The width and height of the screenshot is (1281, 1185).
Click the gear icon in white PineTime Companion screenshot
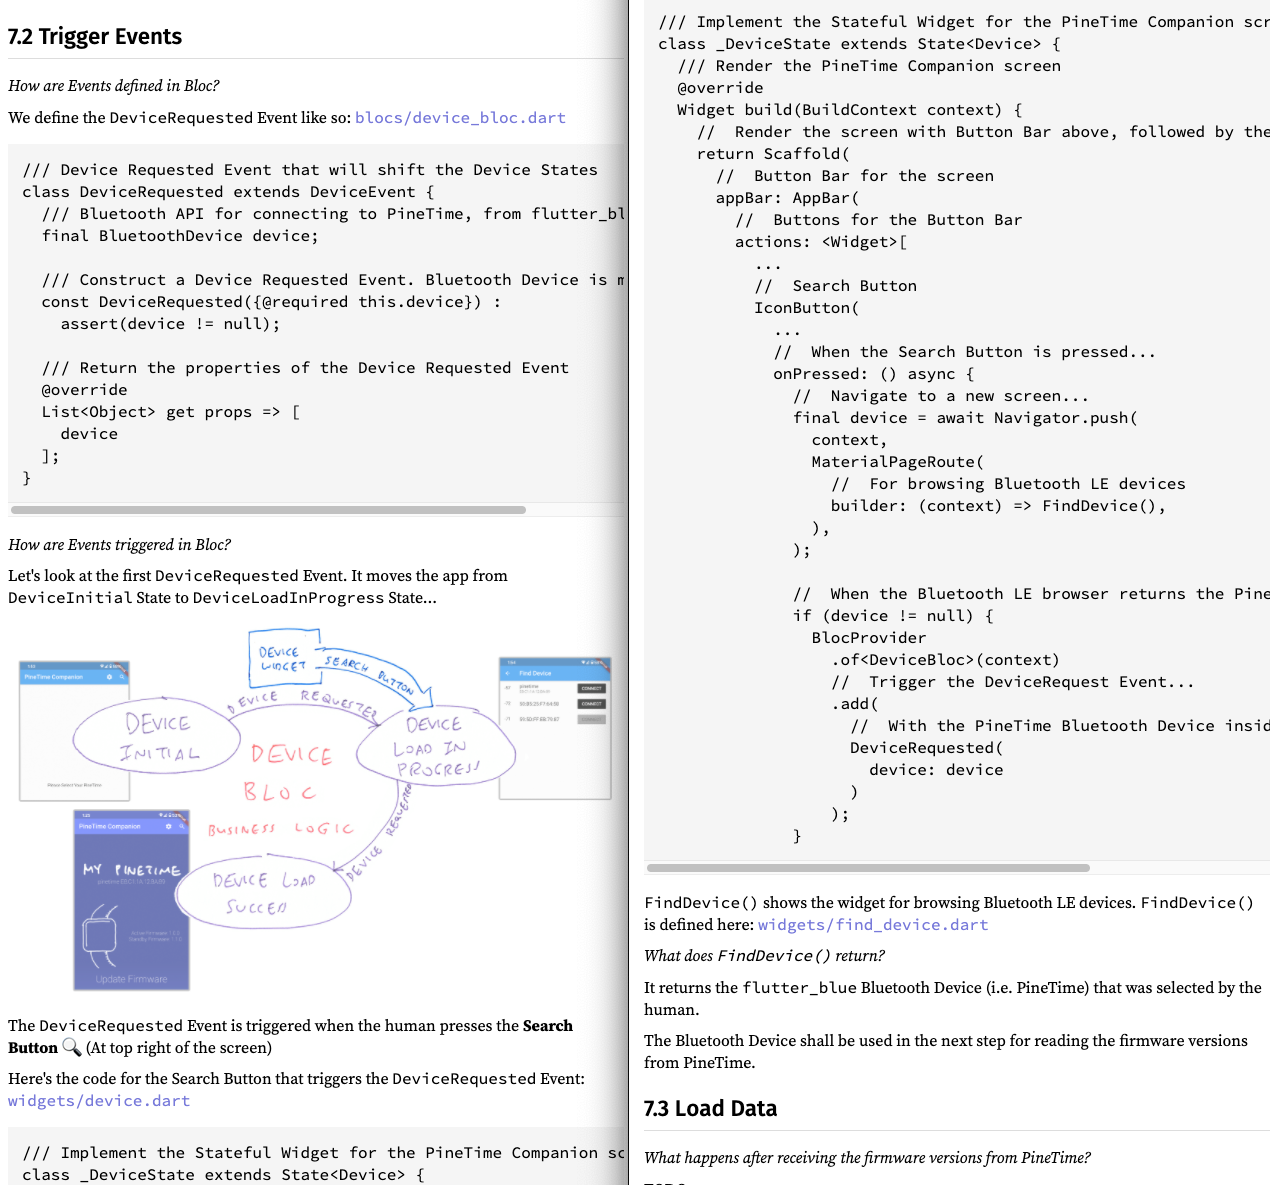pyautogui.click(x=109, y=677)
